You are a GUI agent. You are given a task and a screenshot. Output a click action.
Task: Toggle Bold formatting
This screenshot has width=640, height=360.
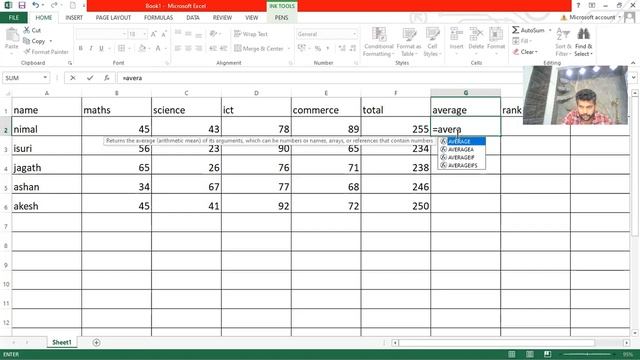pos(80,49)
